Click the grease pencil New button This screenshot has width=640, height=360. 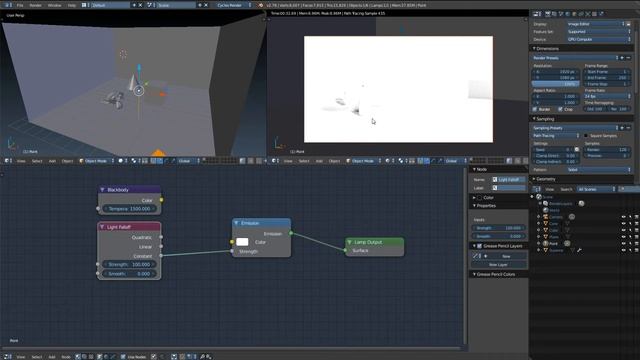pos(506,256)
